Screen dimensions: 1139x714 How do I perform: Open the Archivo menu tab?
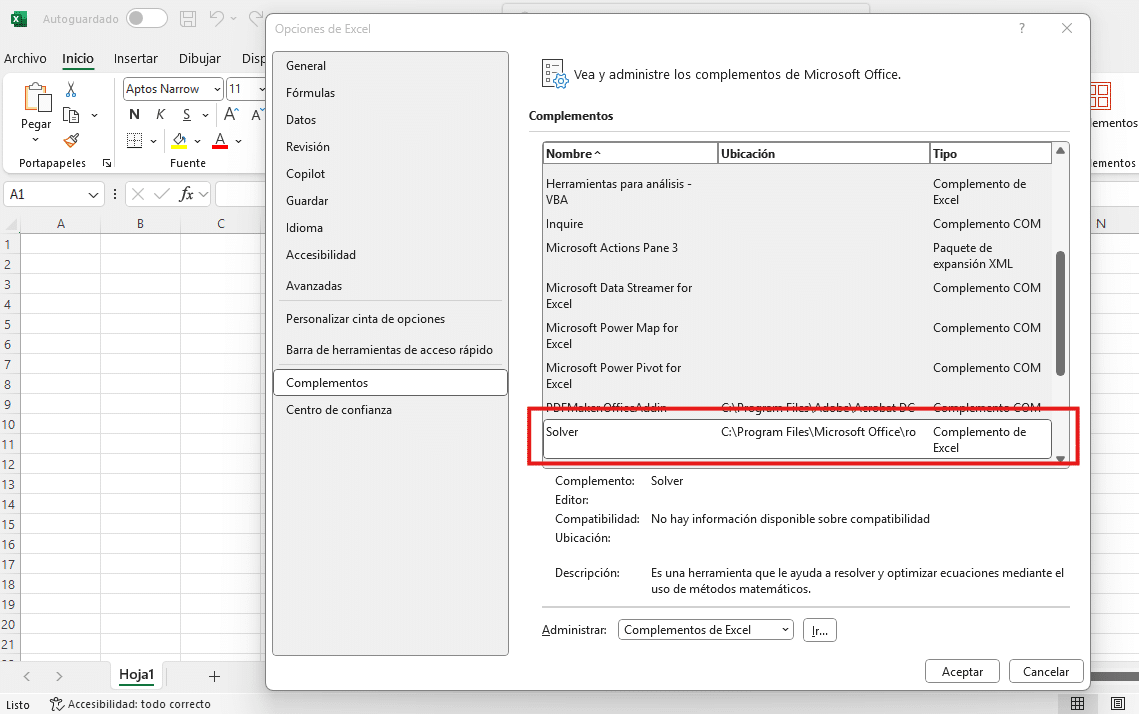pos(25,58)
